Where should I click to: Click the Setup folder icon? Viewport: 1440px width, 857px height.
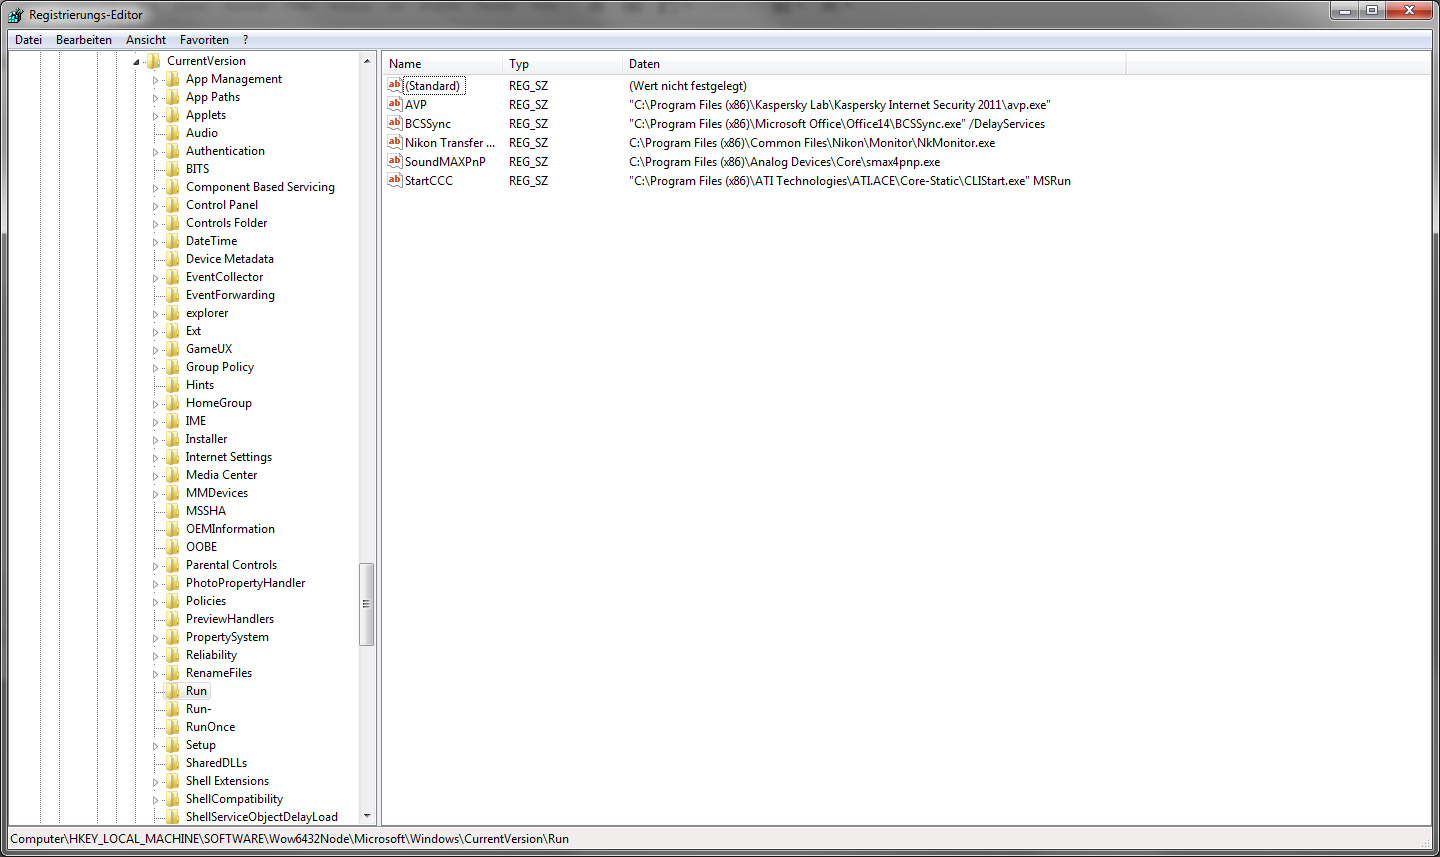(173, 745)
